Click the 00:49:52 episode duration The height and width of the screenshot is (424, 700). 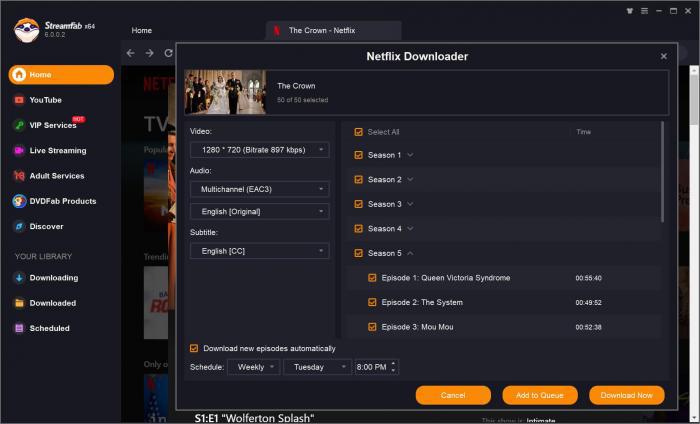(588, 303)
